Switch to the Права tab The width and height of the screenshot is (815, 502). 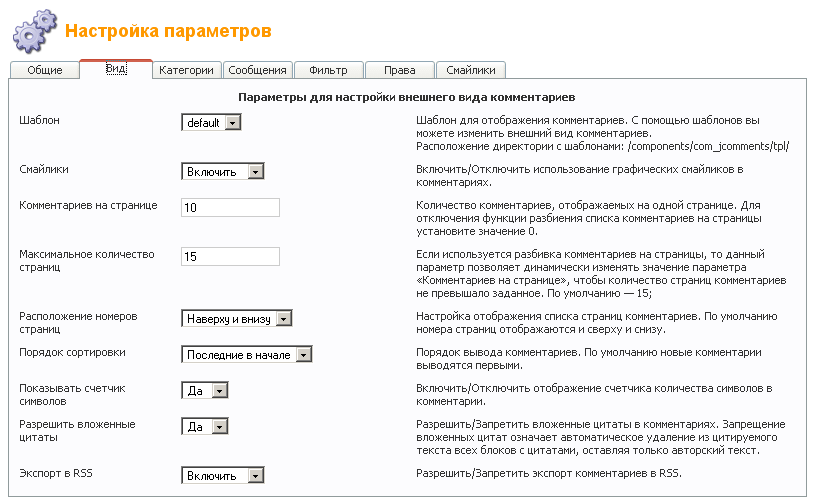click(x=399, y=70)
